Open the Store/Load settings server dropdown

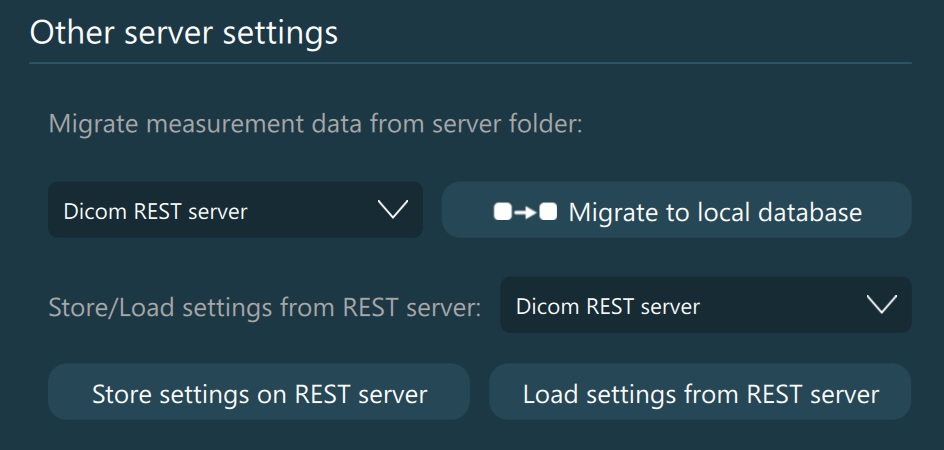705,306
